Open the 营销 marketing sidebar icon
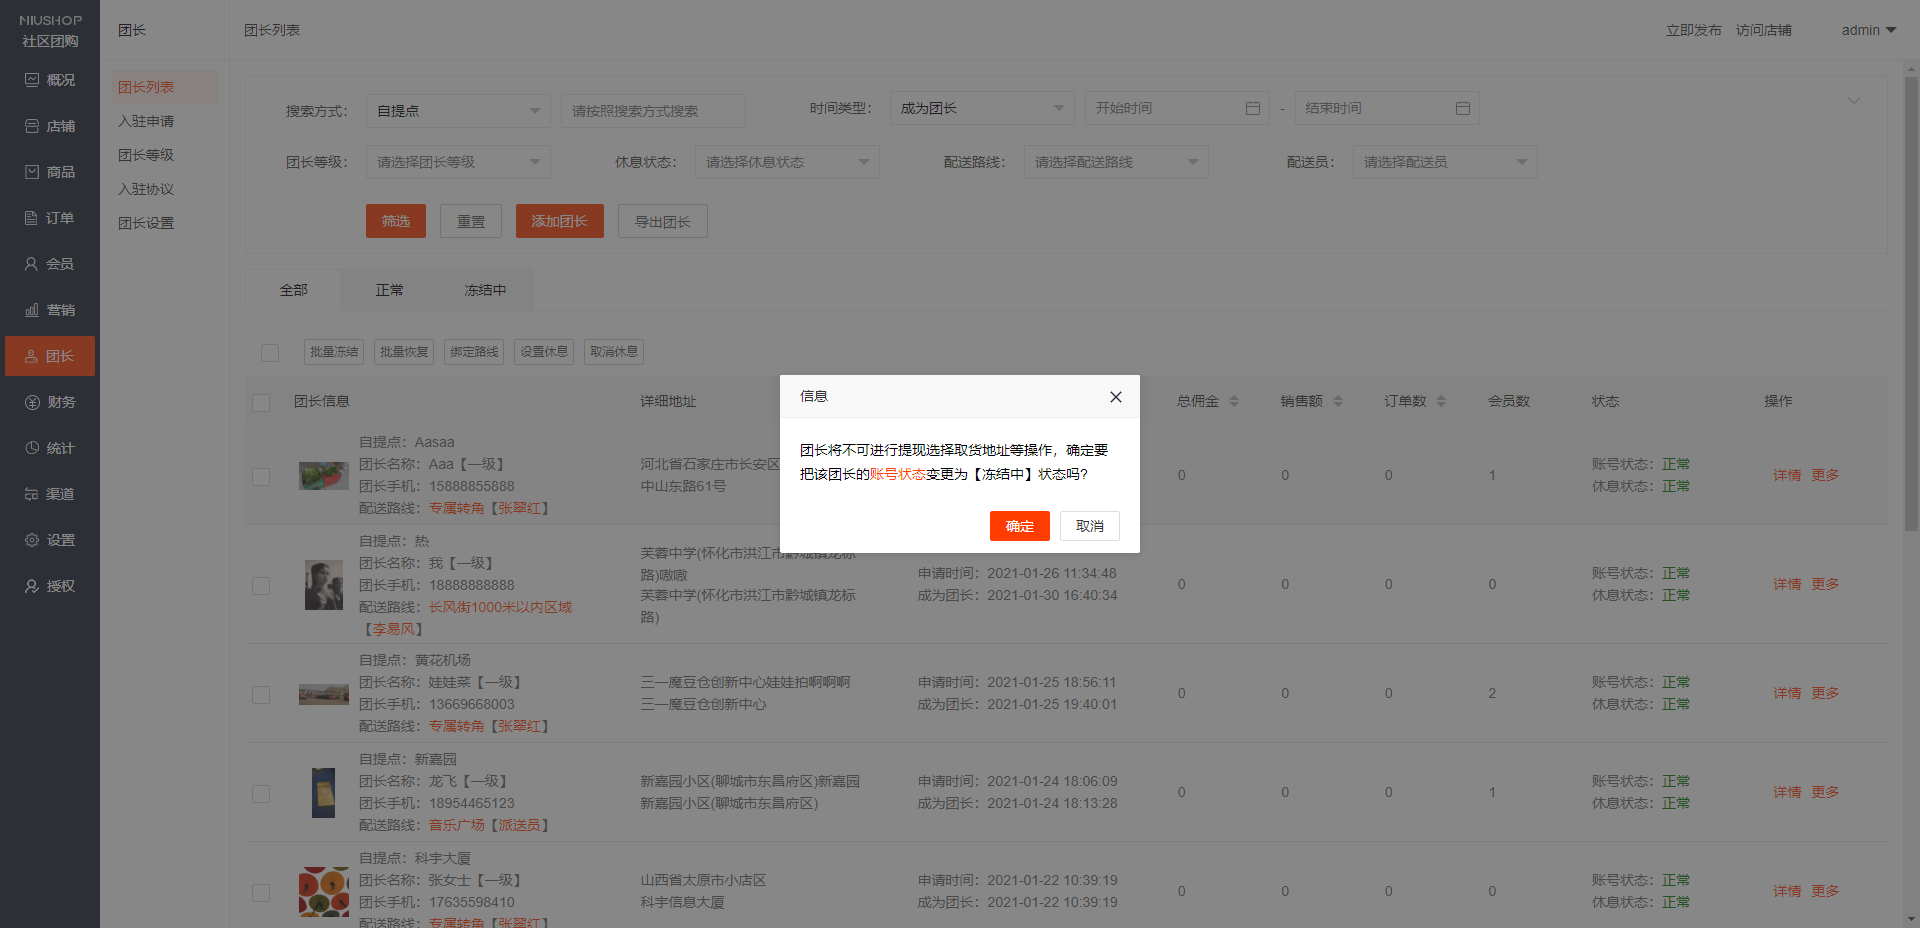 tap(32, 310)
